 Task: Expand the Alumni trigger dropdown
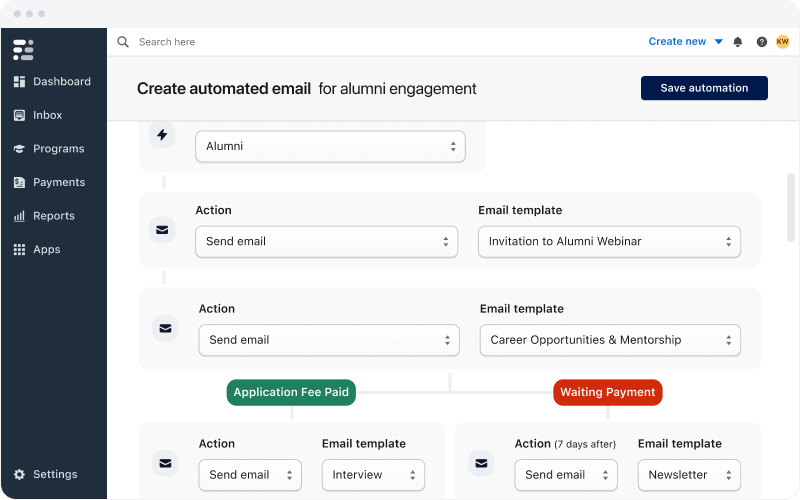(330, 146)
